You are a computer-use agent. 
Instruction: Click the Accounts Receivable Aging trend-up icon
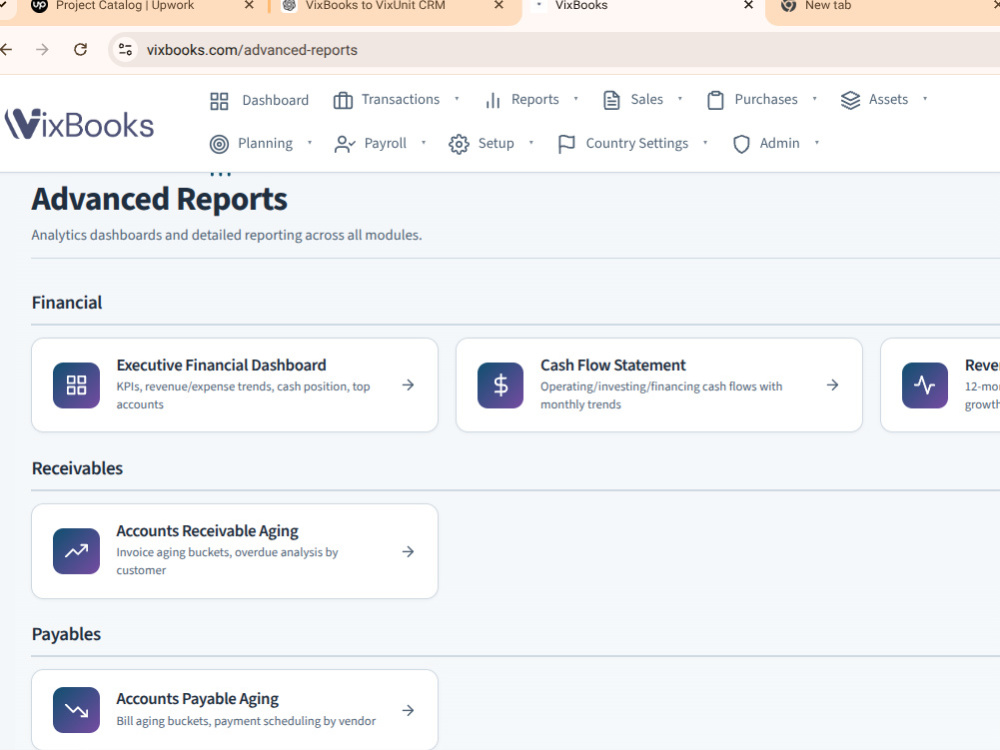pos(77,551)
